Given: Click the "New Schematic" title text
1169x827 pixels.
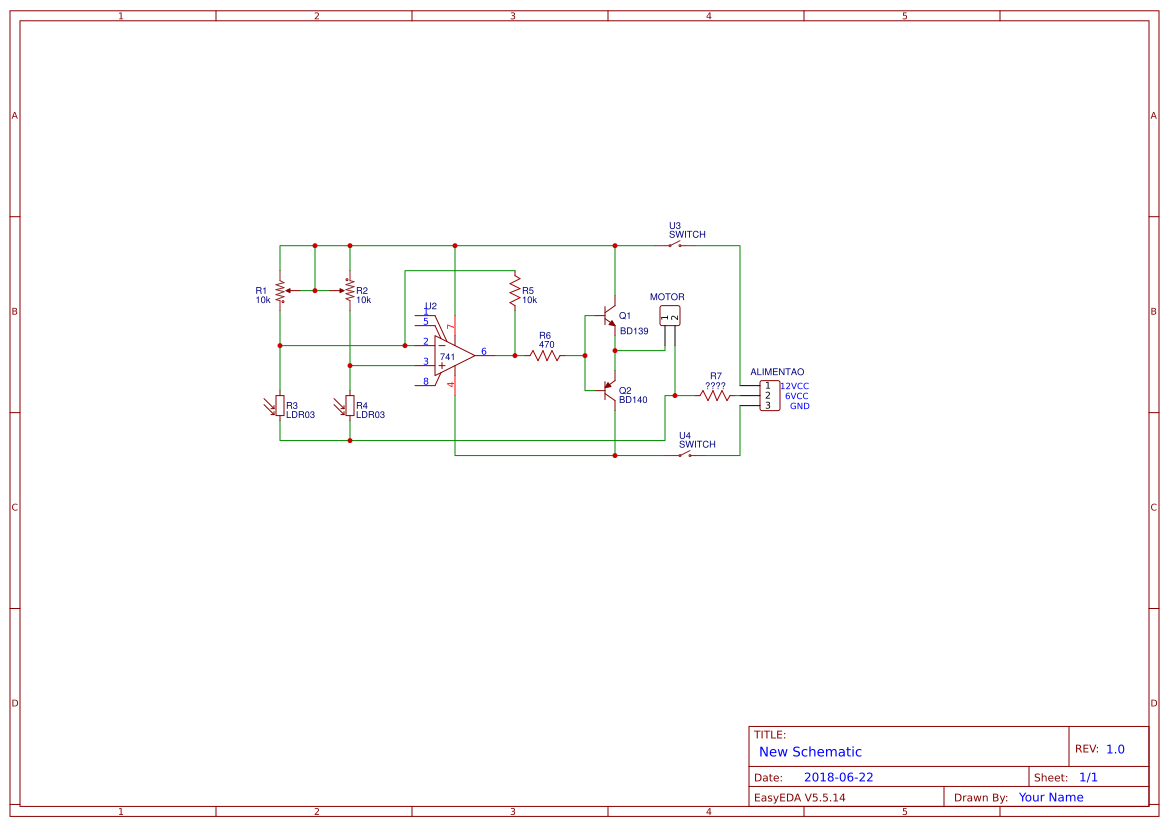Looking at the screenshot, I should click(810, 752).
